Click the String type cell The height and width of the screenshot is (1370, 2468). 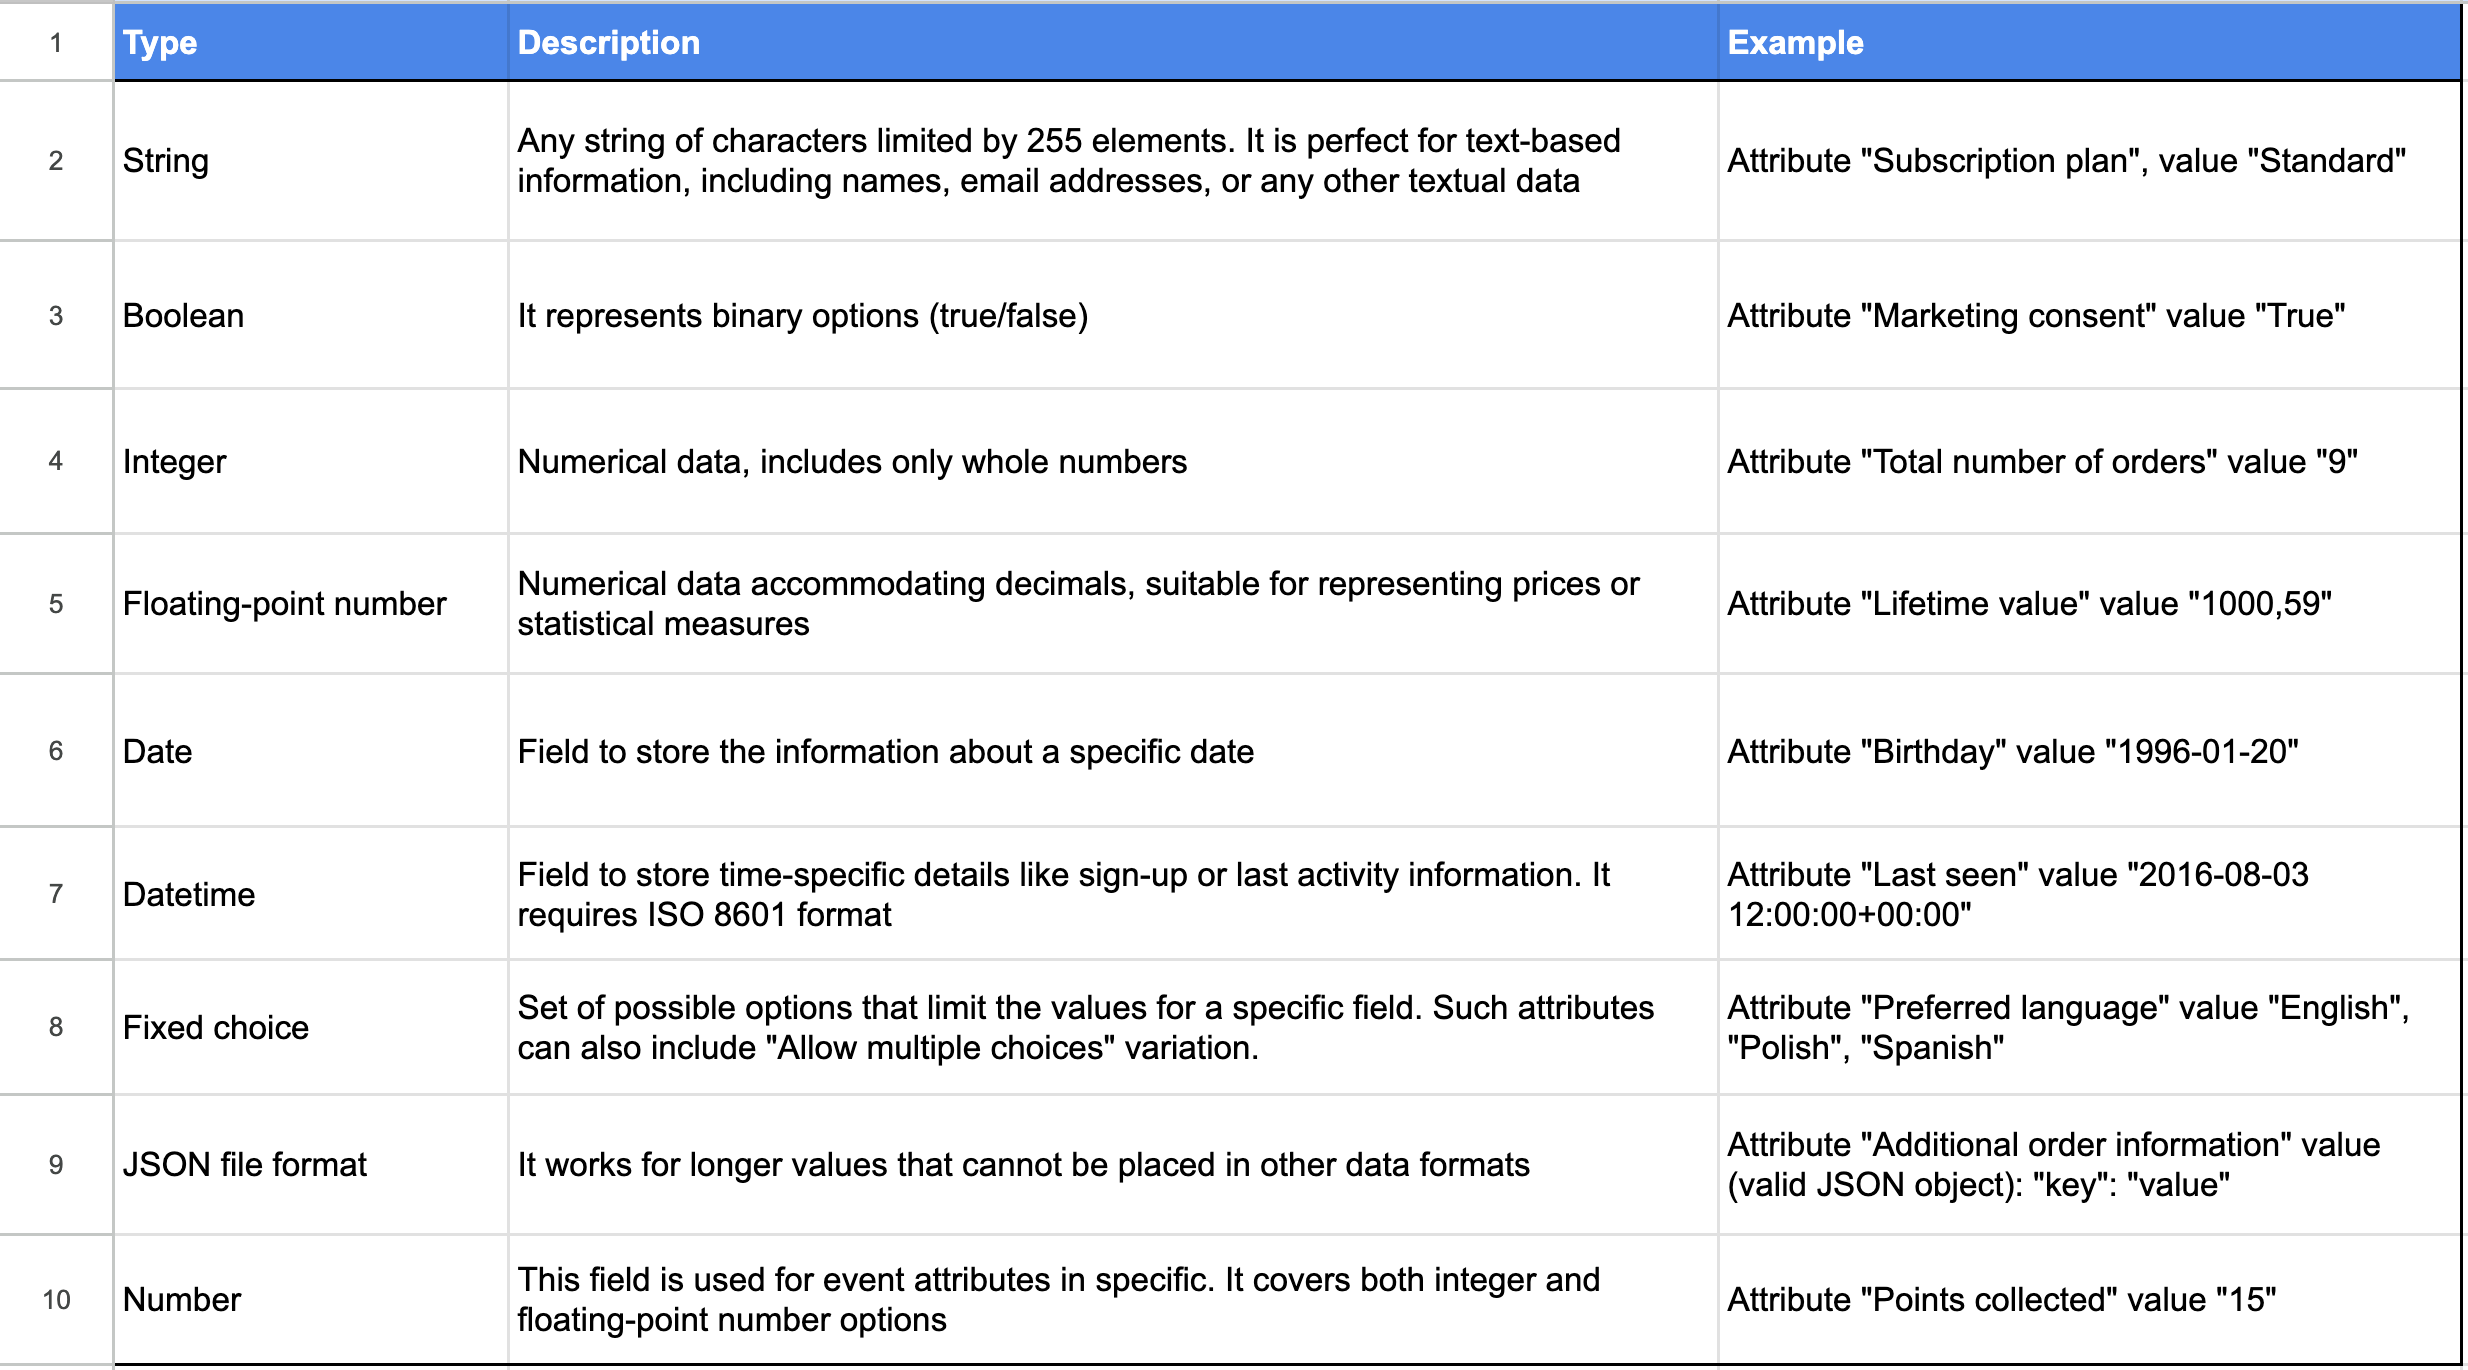(x=310, y=161)
